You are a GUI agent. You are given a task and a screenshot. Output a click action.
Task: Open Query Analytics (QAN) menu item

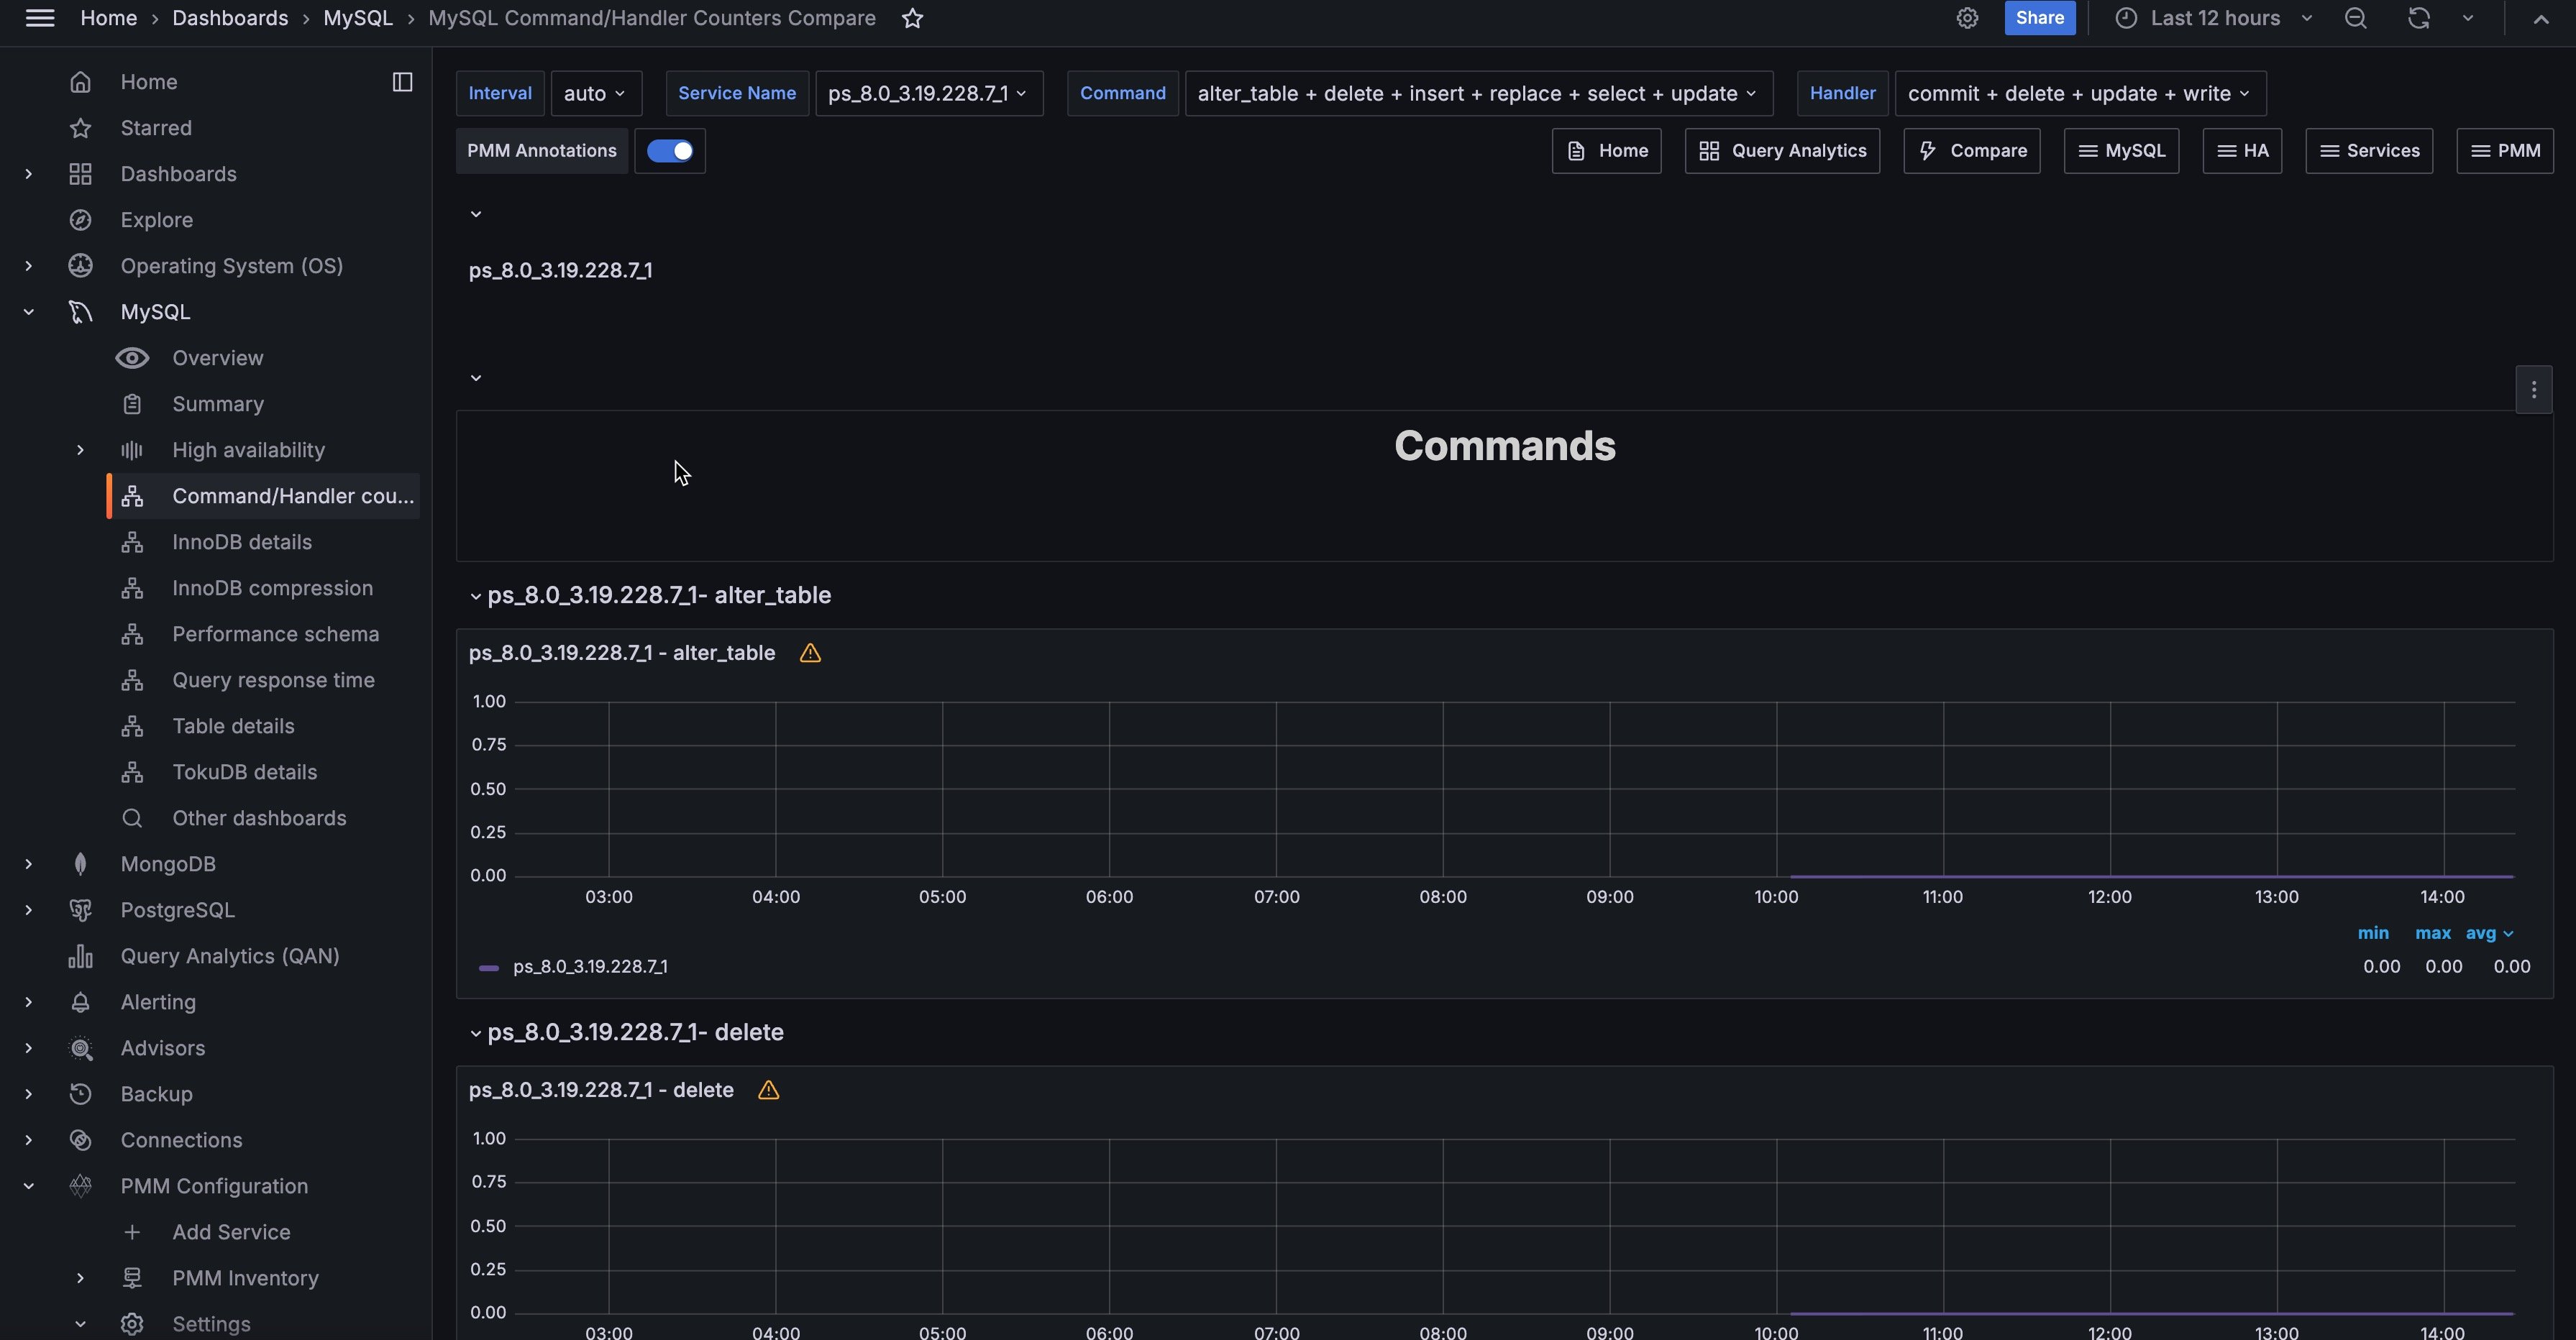[229, 956]
